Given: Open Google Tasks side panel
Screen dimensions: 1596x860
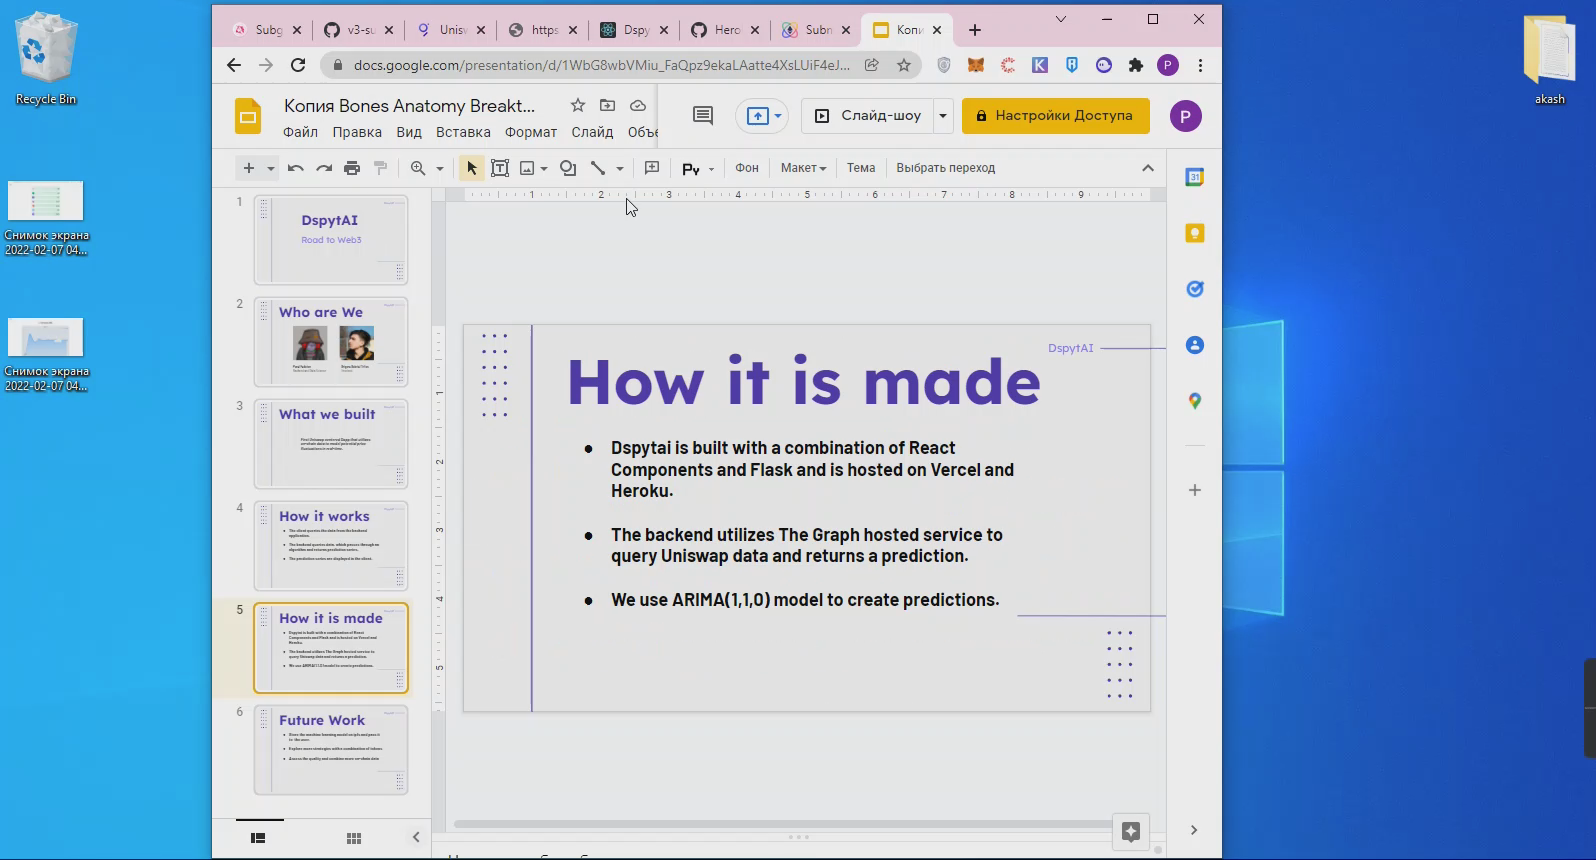Looking at the screenshot, I should coord(1194,289).
